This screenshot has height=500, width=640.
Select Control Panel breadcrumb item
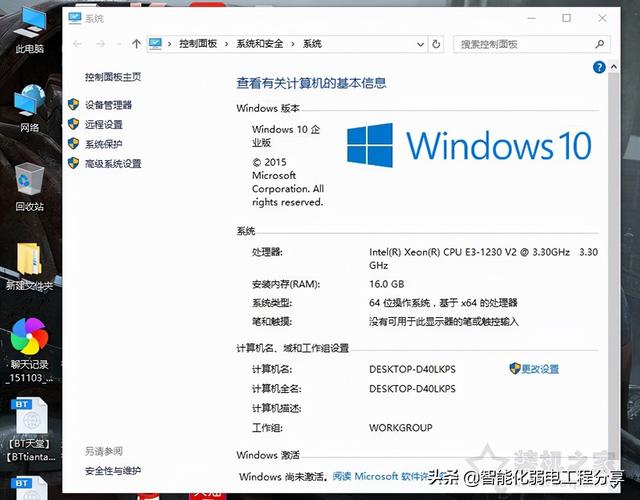(x=198, y=44)
